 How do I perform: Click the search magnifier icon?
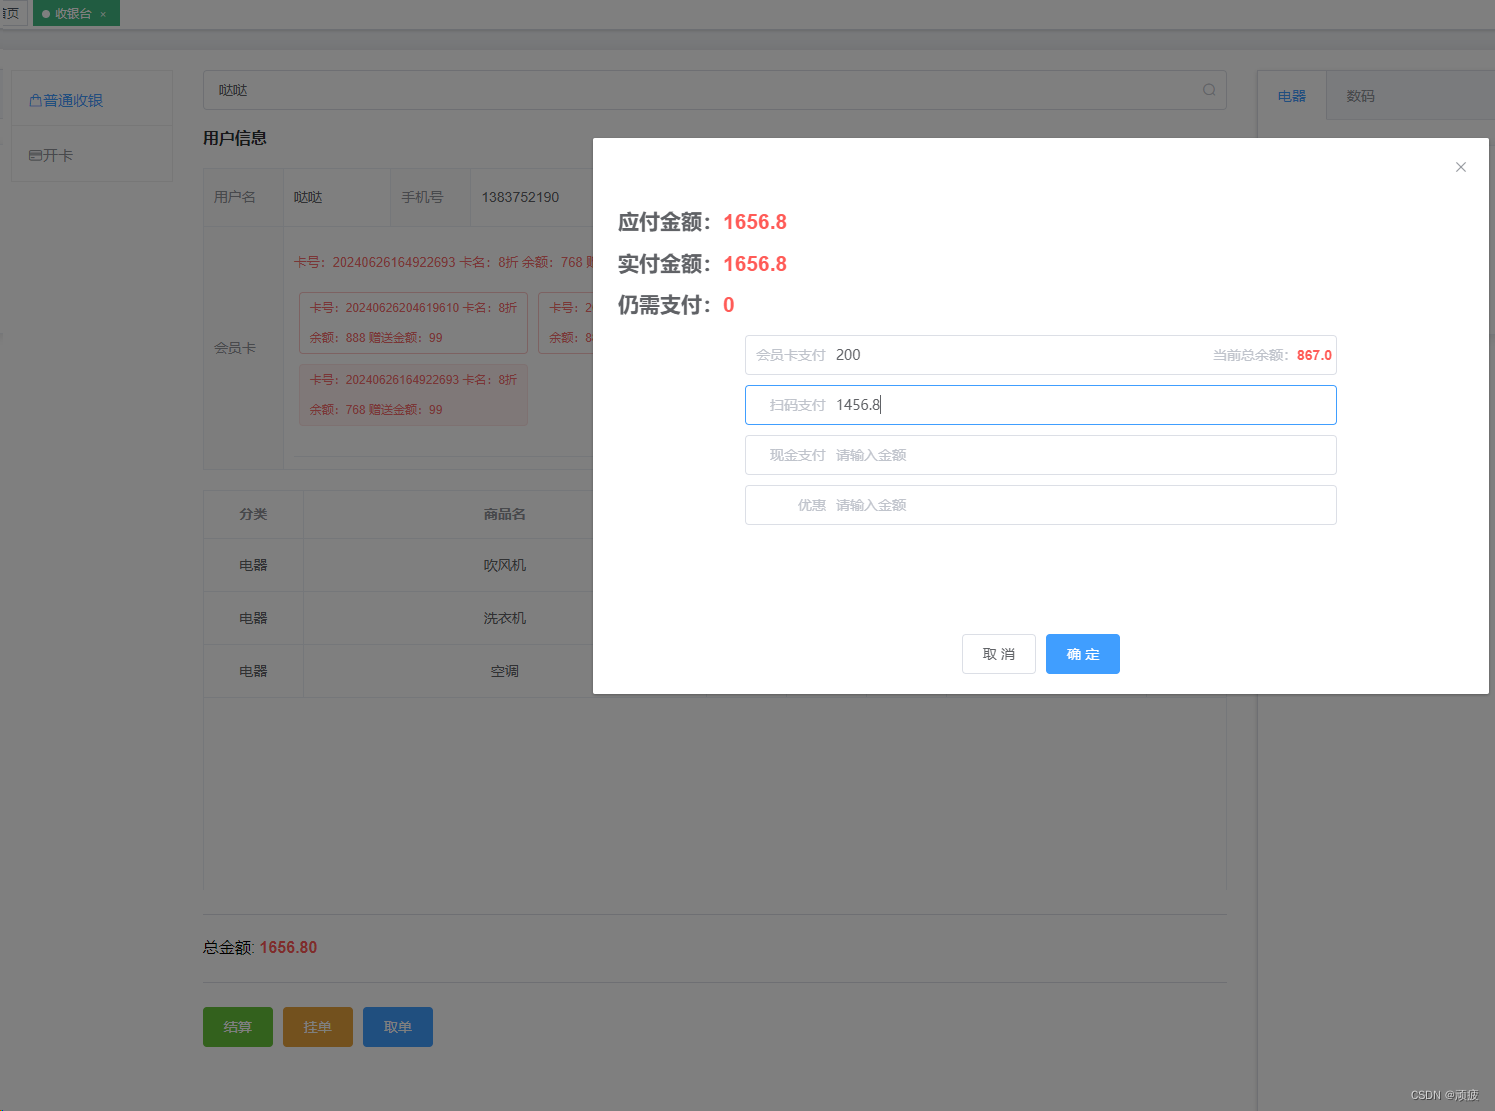(x=1208, y=90)
